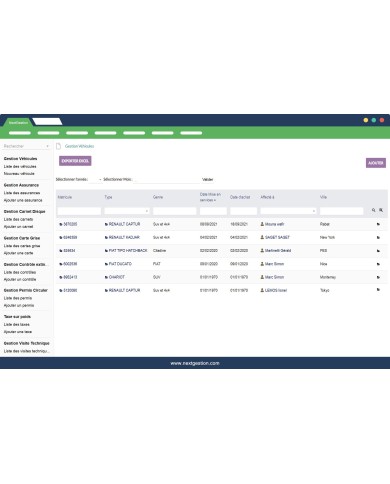Image resolution: width=390 pixels, height=484 pixels.
Task: Open Liste des permis link
Action: coord(18,298)
